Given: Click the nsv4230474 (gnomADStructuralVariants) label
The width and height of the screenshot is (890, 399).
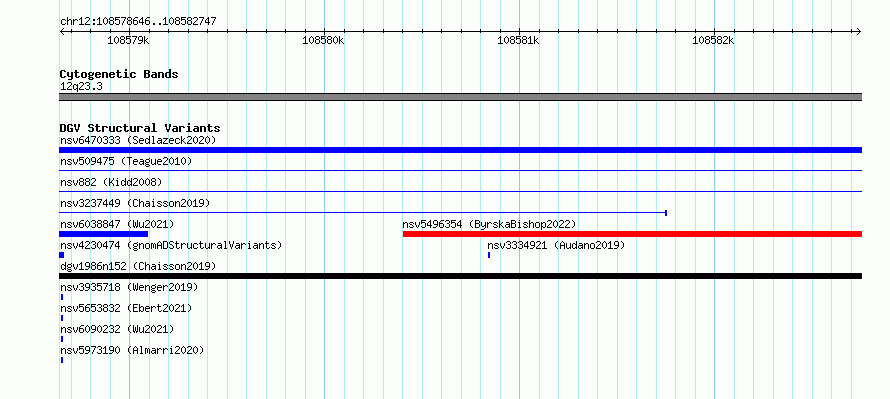Looking at the screenshot, I should point(171,245).
